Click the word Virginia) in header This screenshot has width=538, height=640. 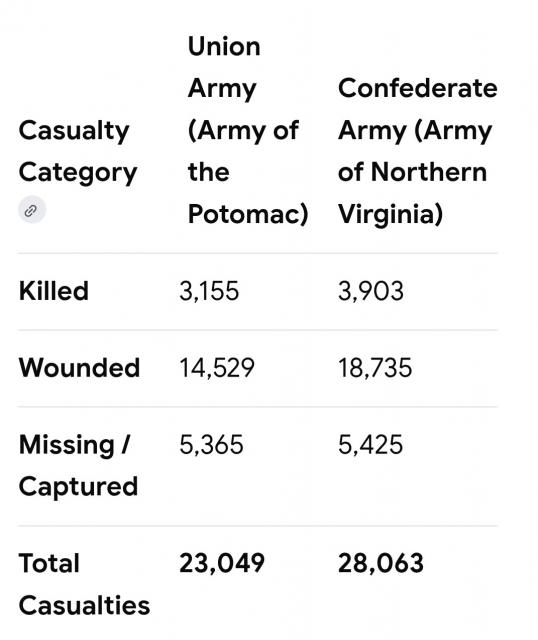390,214
